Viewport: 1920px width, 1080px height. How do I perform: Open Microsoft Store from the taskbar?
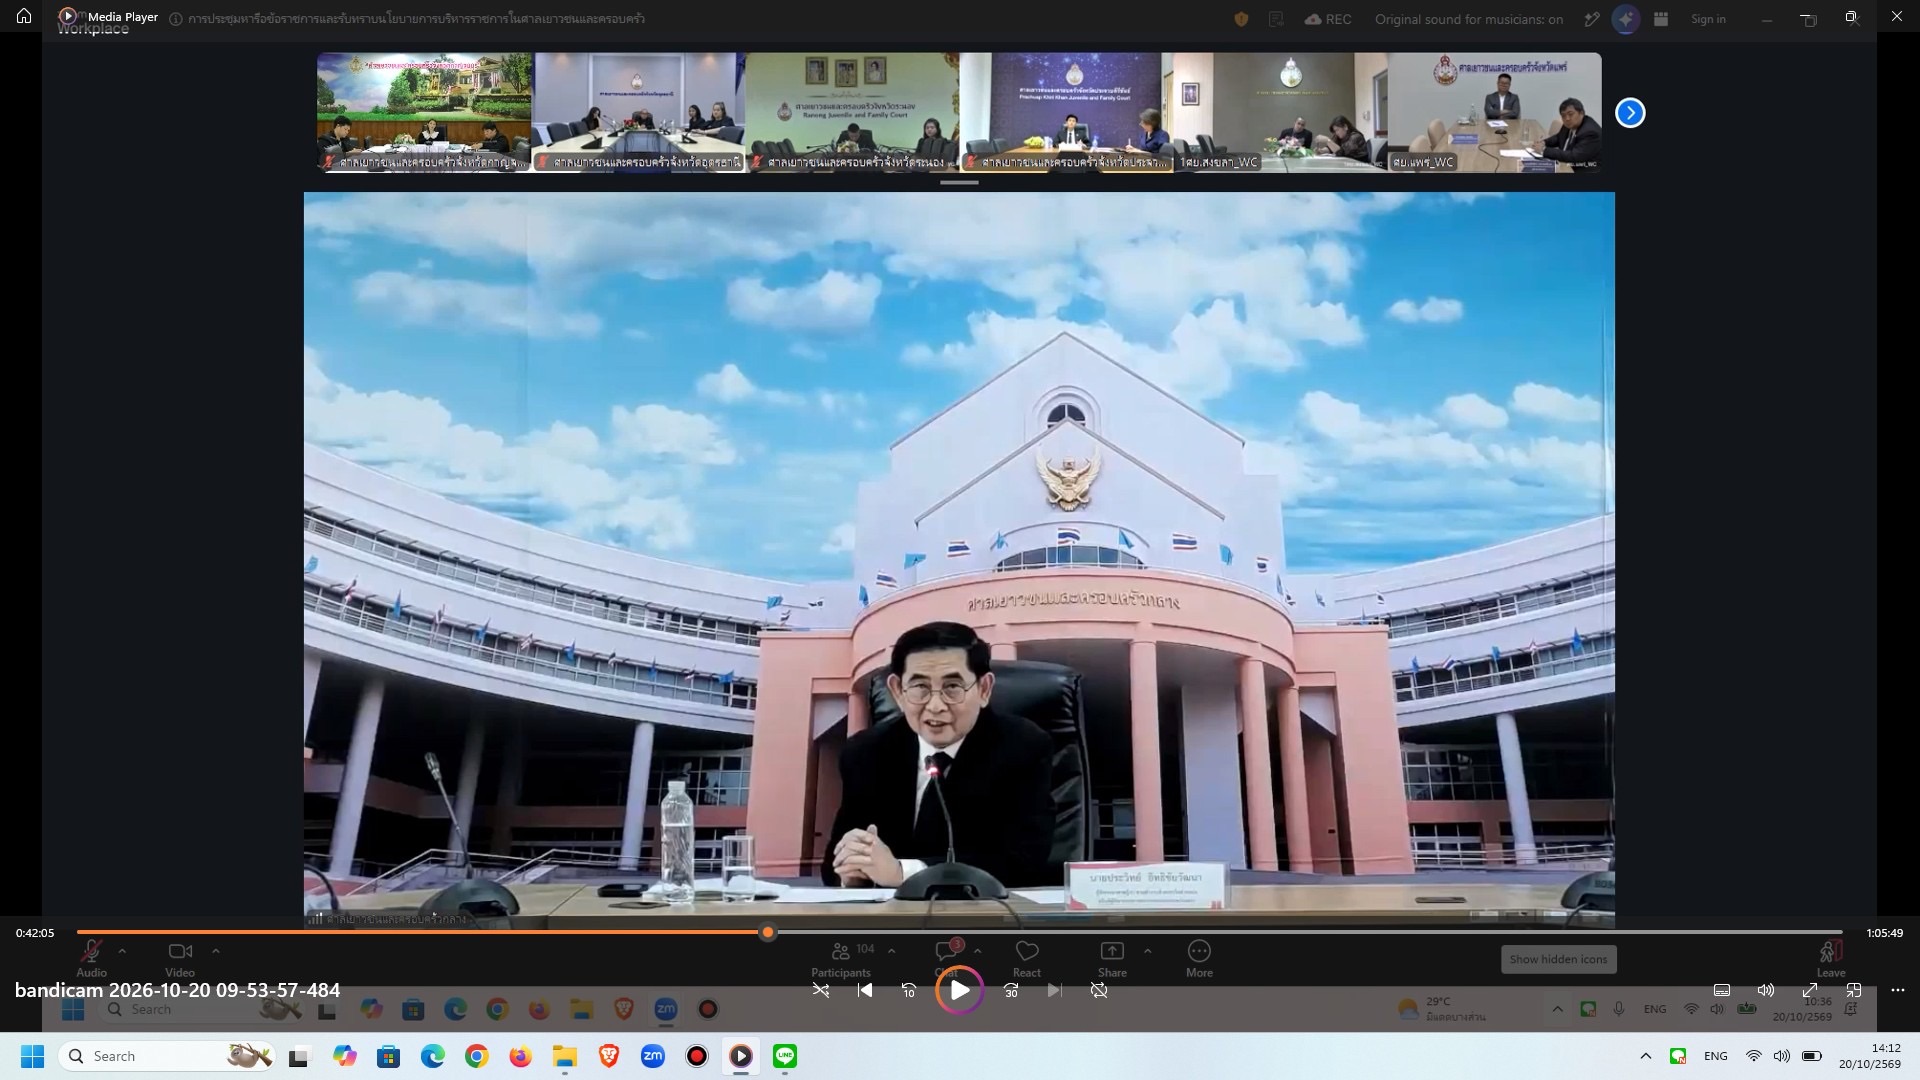point(388,1056)
